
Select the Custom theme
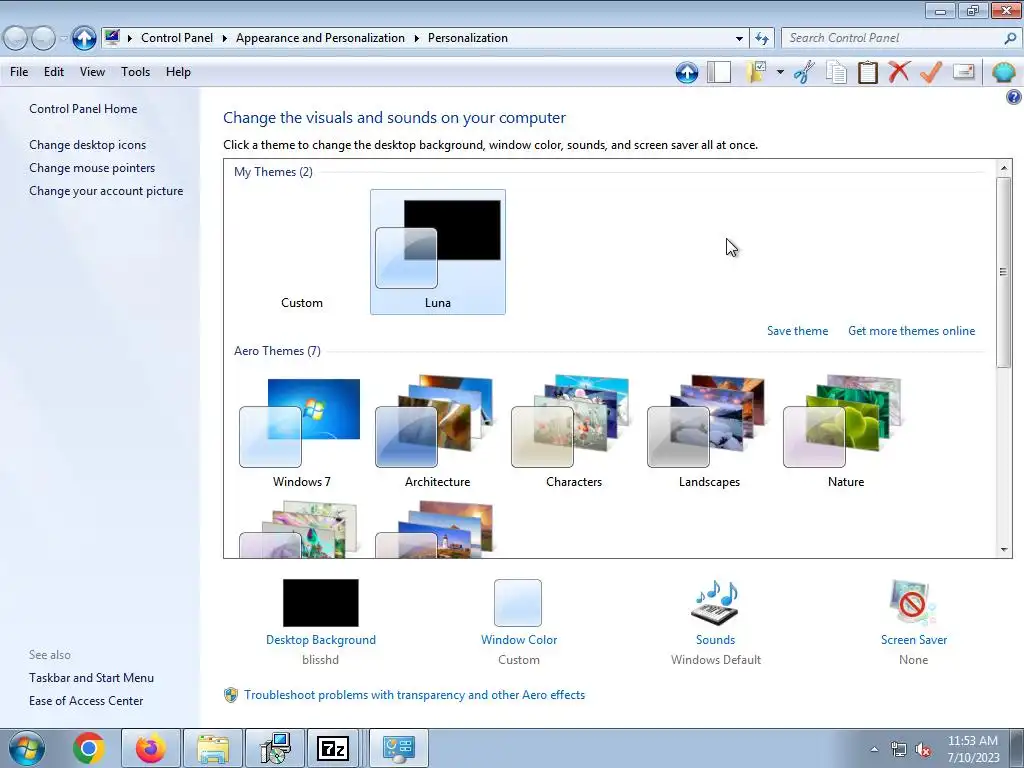pyautogui.click(x=302, y=252)
